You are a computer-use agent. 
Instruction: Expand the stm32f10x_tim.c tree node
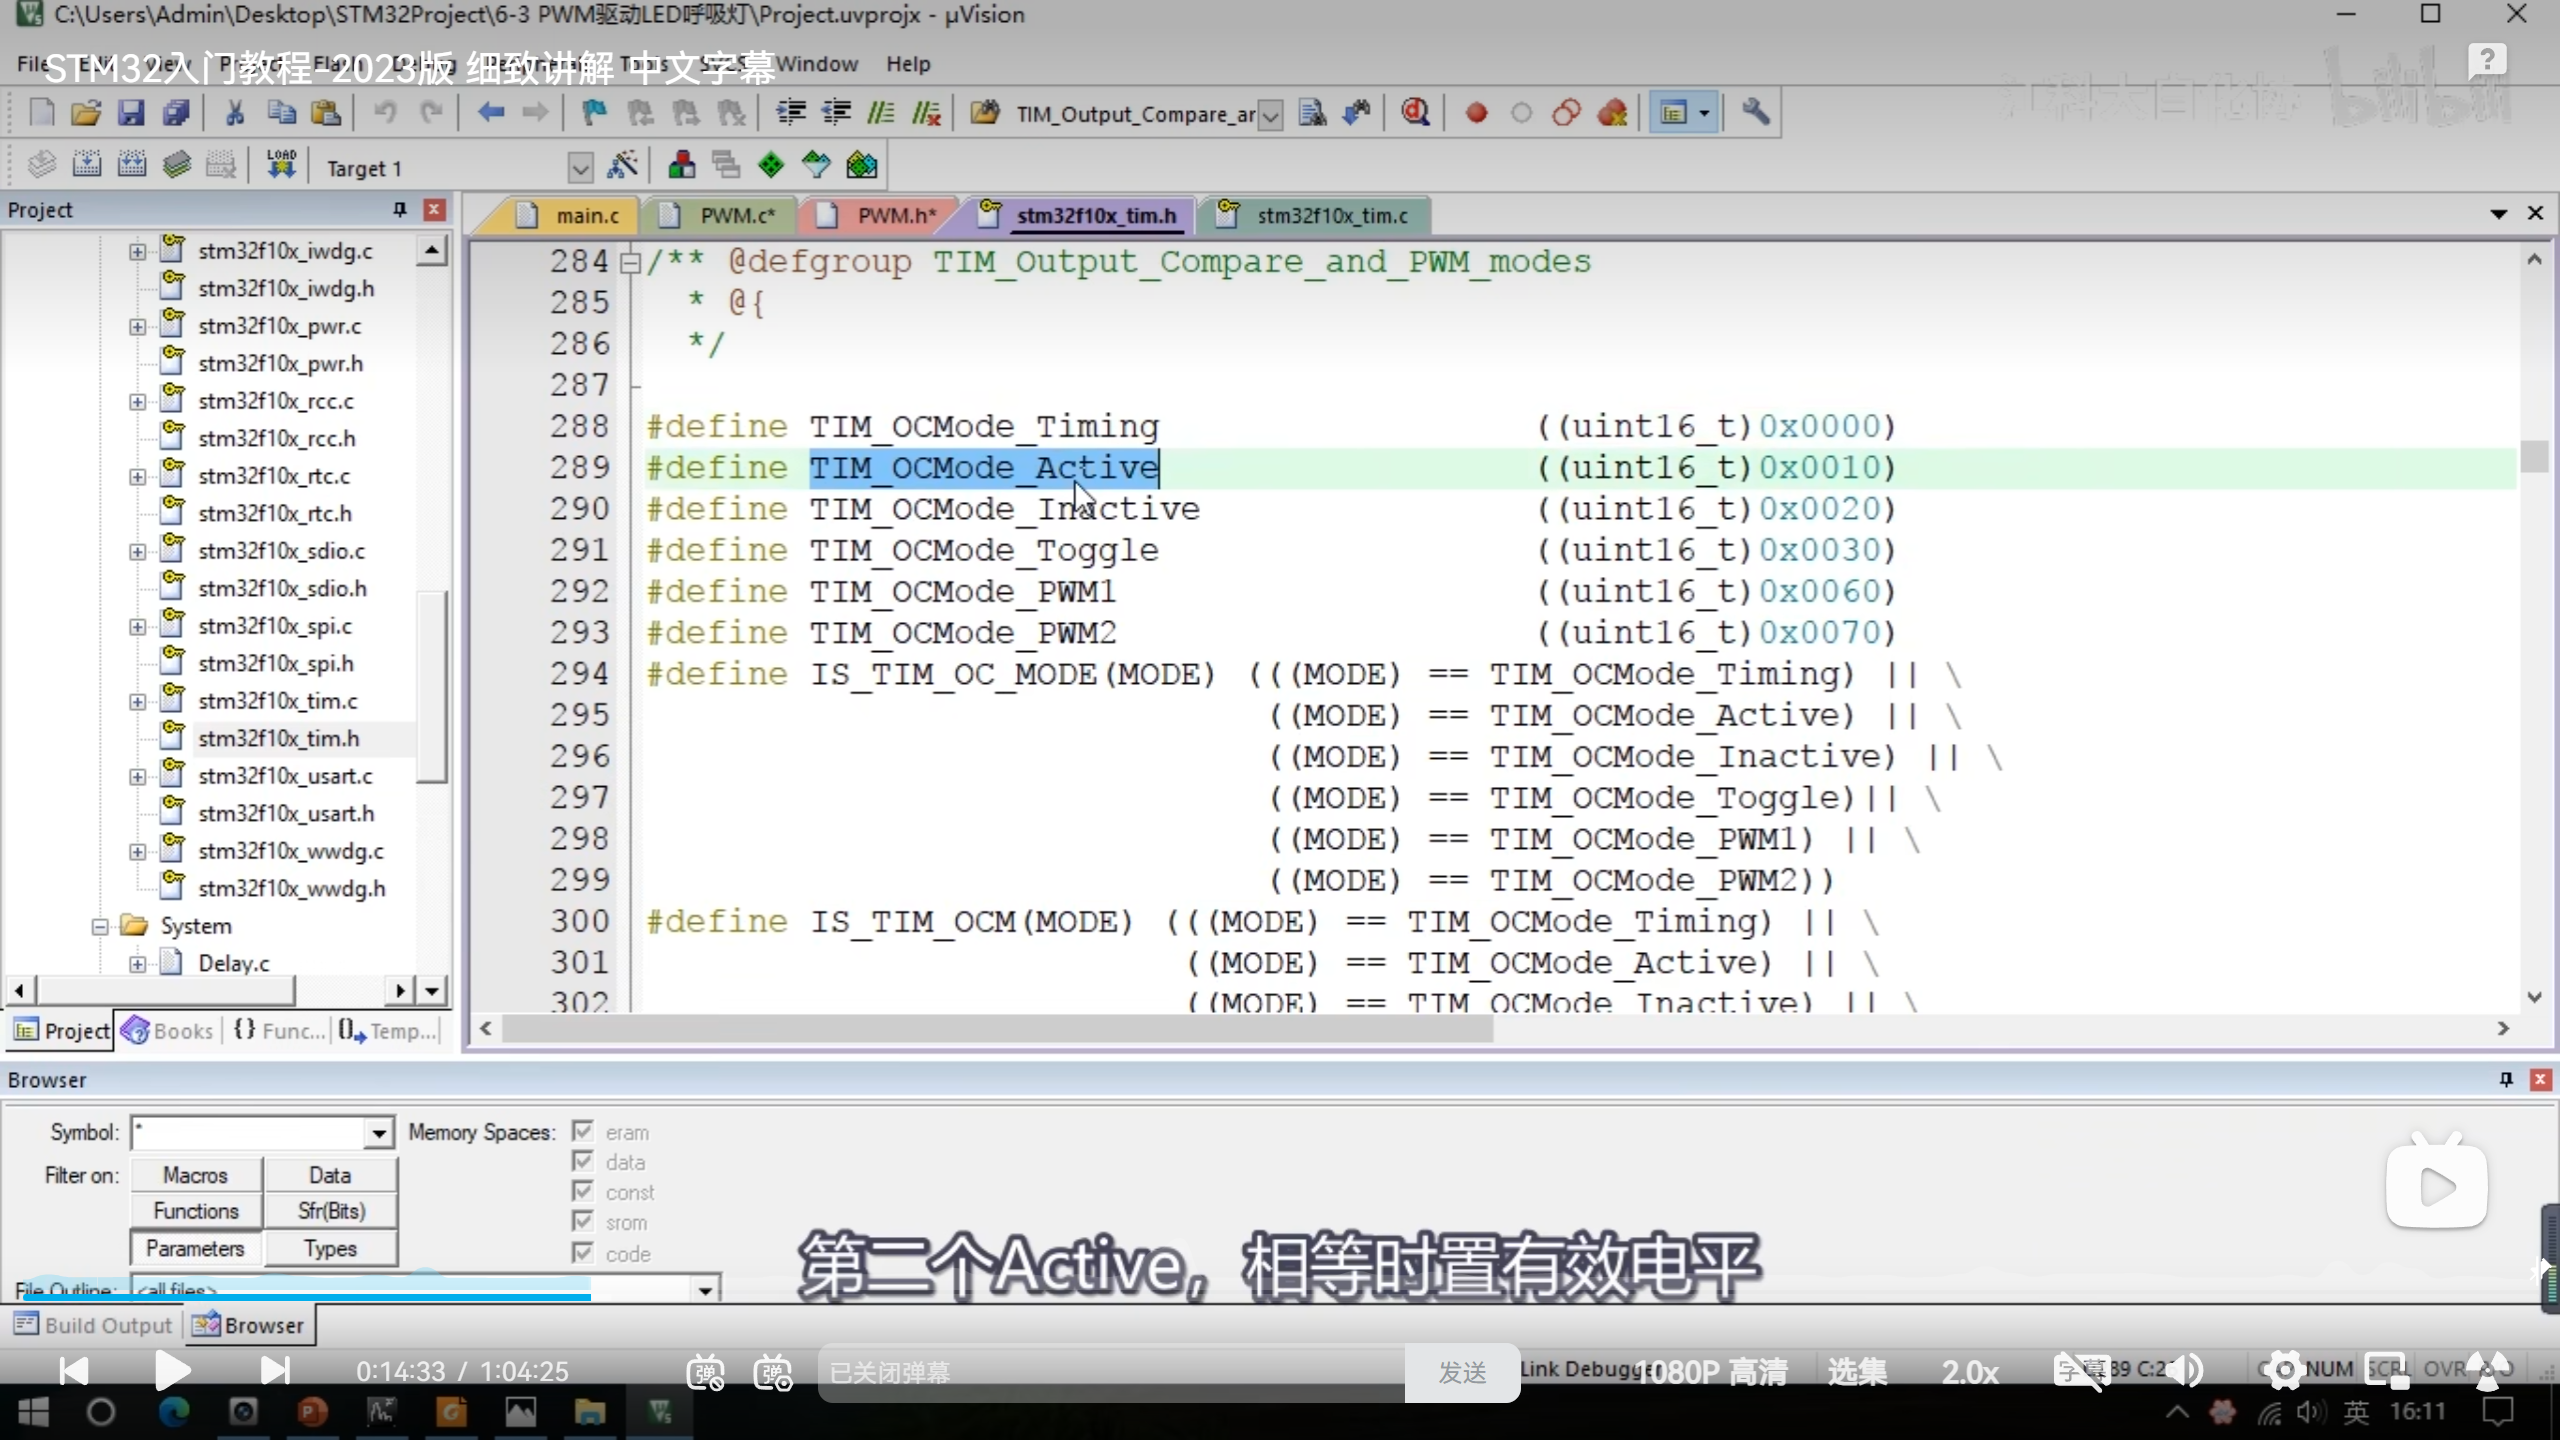pos(137,701)
